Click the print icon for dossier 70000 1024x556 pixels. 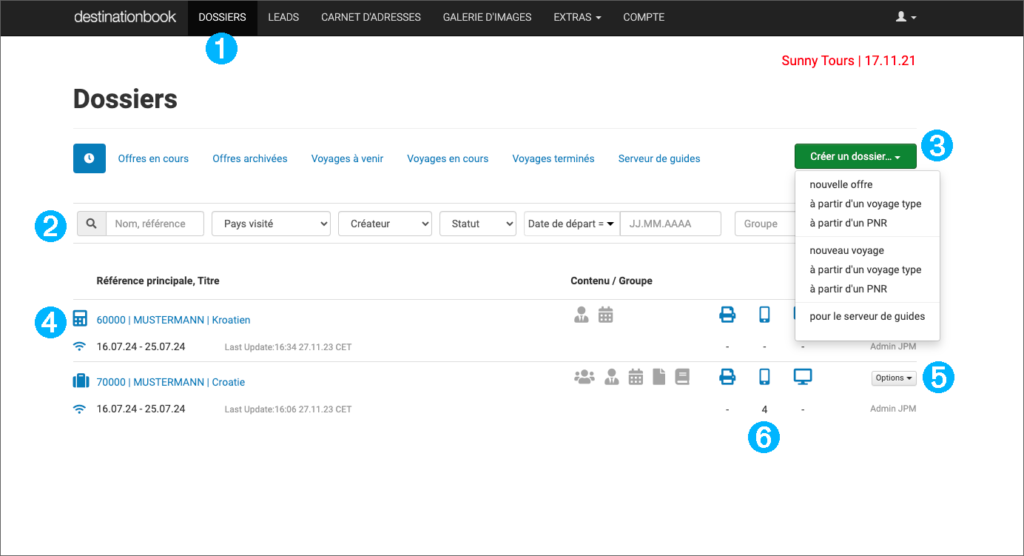[727, 377]
